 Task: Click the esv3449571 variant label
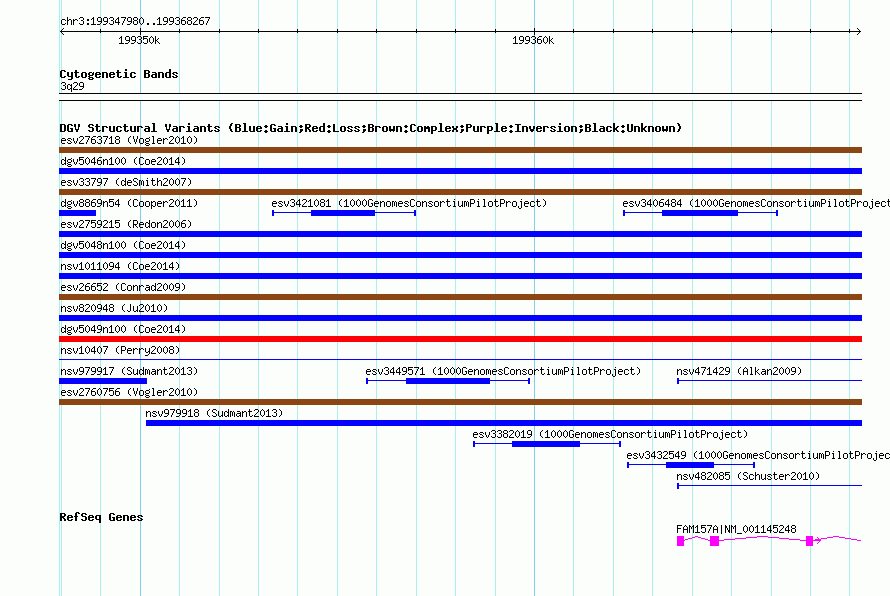pos(503,371)
